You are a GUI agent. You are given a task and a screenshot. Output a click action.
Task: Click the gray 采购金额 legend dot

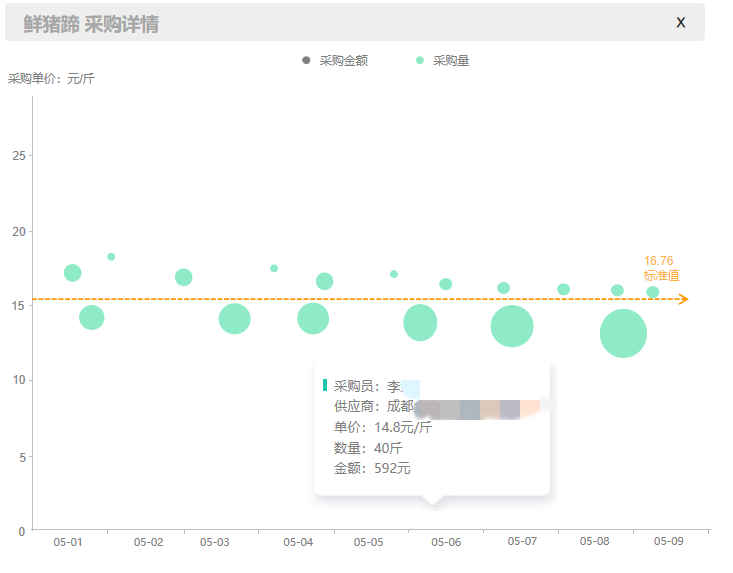(x=306, y=61)
